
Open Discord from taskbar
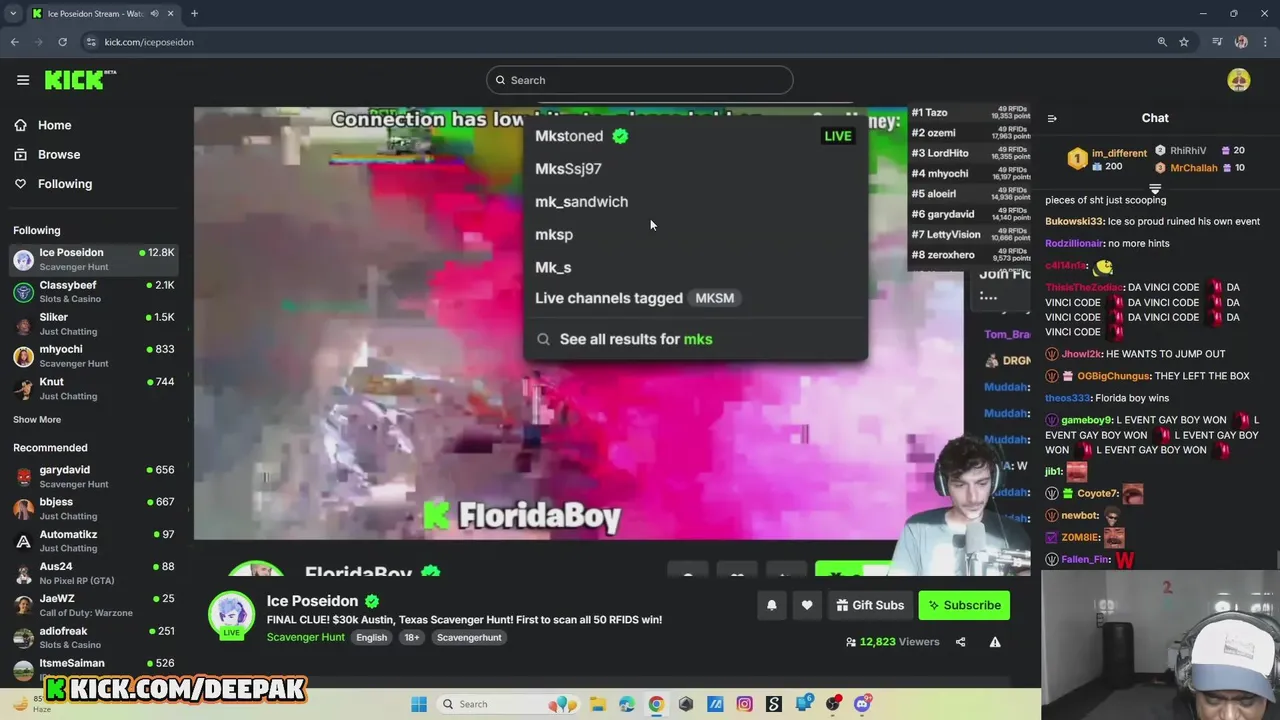pos(862,704)
